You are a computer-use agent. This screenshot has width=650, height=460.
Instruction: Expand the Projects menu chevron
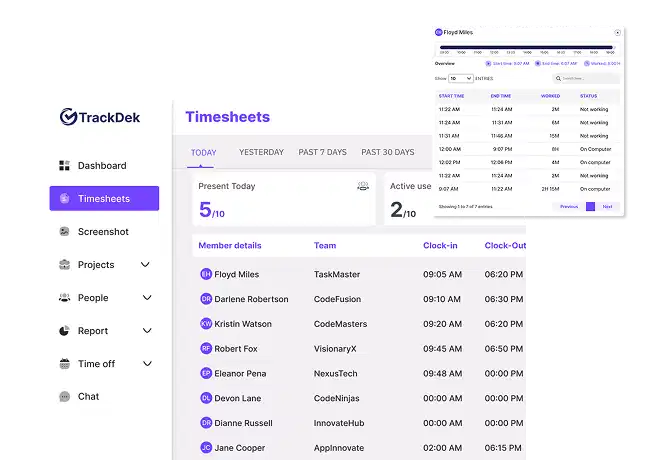[145, 265]
